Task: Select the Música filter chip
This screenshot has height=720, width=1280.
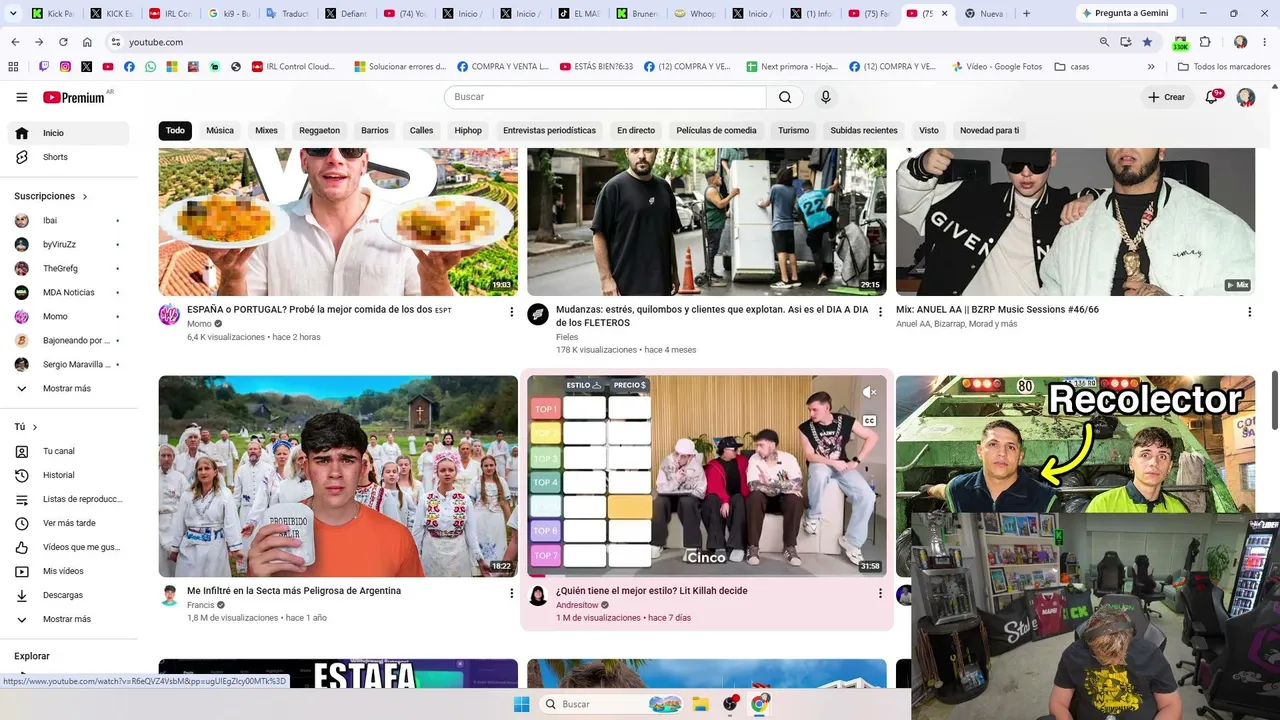Action: [x=220, y=130]
